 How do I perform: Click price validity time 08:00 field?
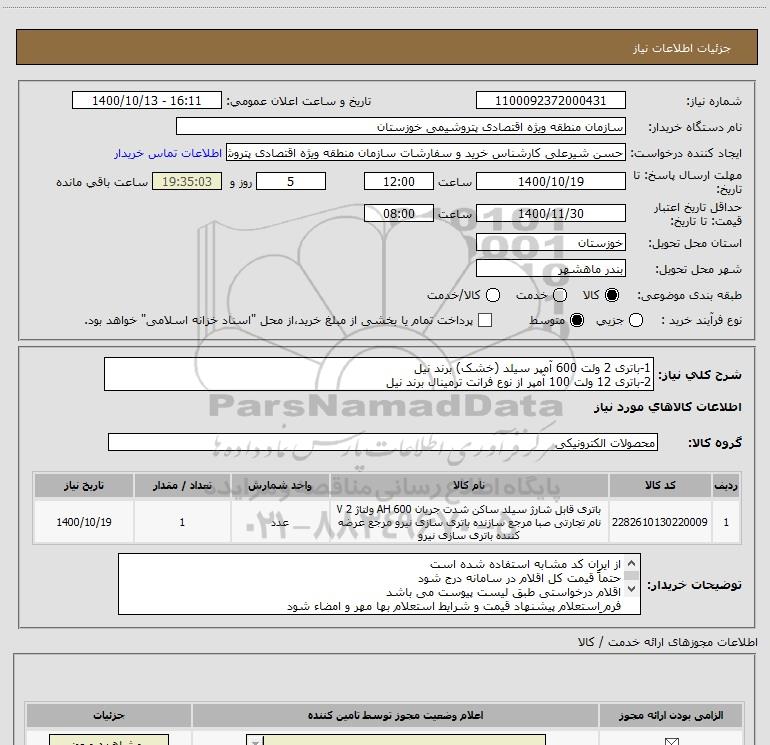(399, 214)
